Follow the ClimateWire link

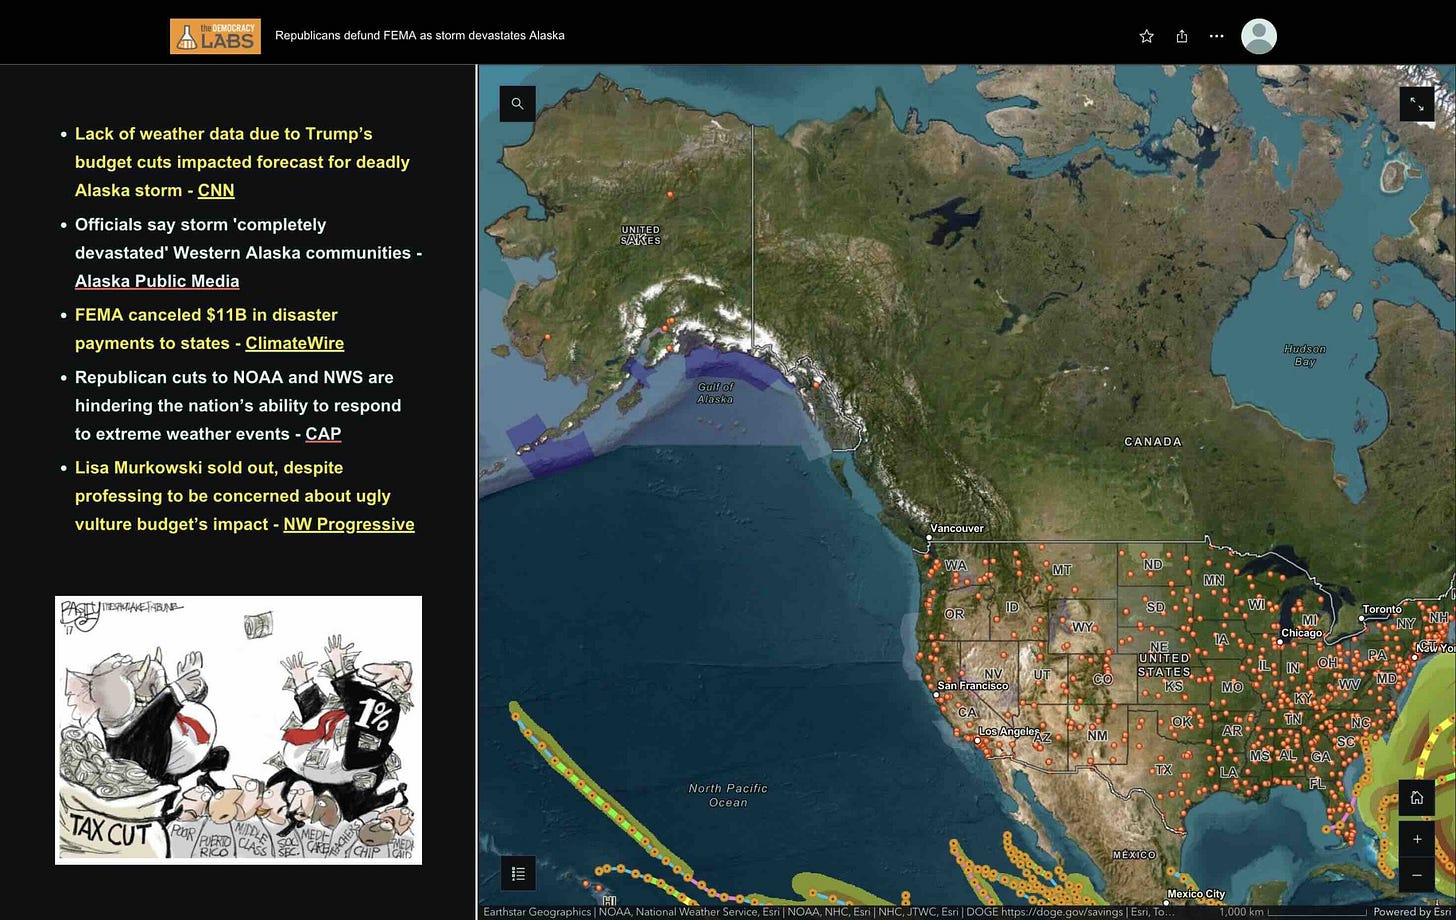[295, 343]
